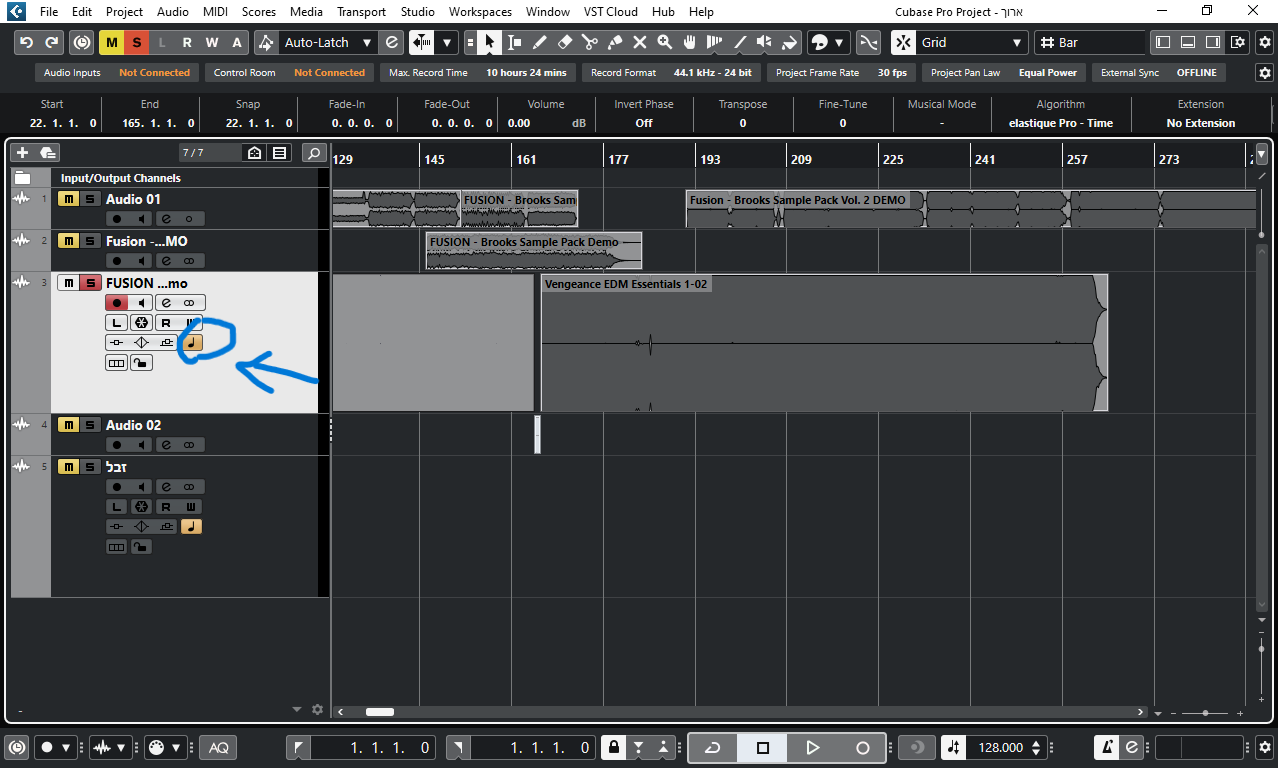
Task: Click the Add Track plus button
Action: point(22,153)
